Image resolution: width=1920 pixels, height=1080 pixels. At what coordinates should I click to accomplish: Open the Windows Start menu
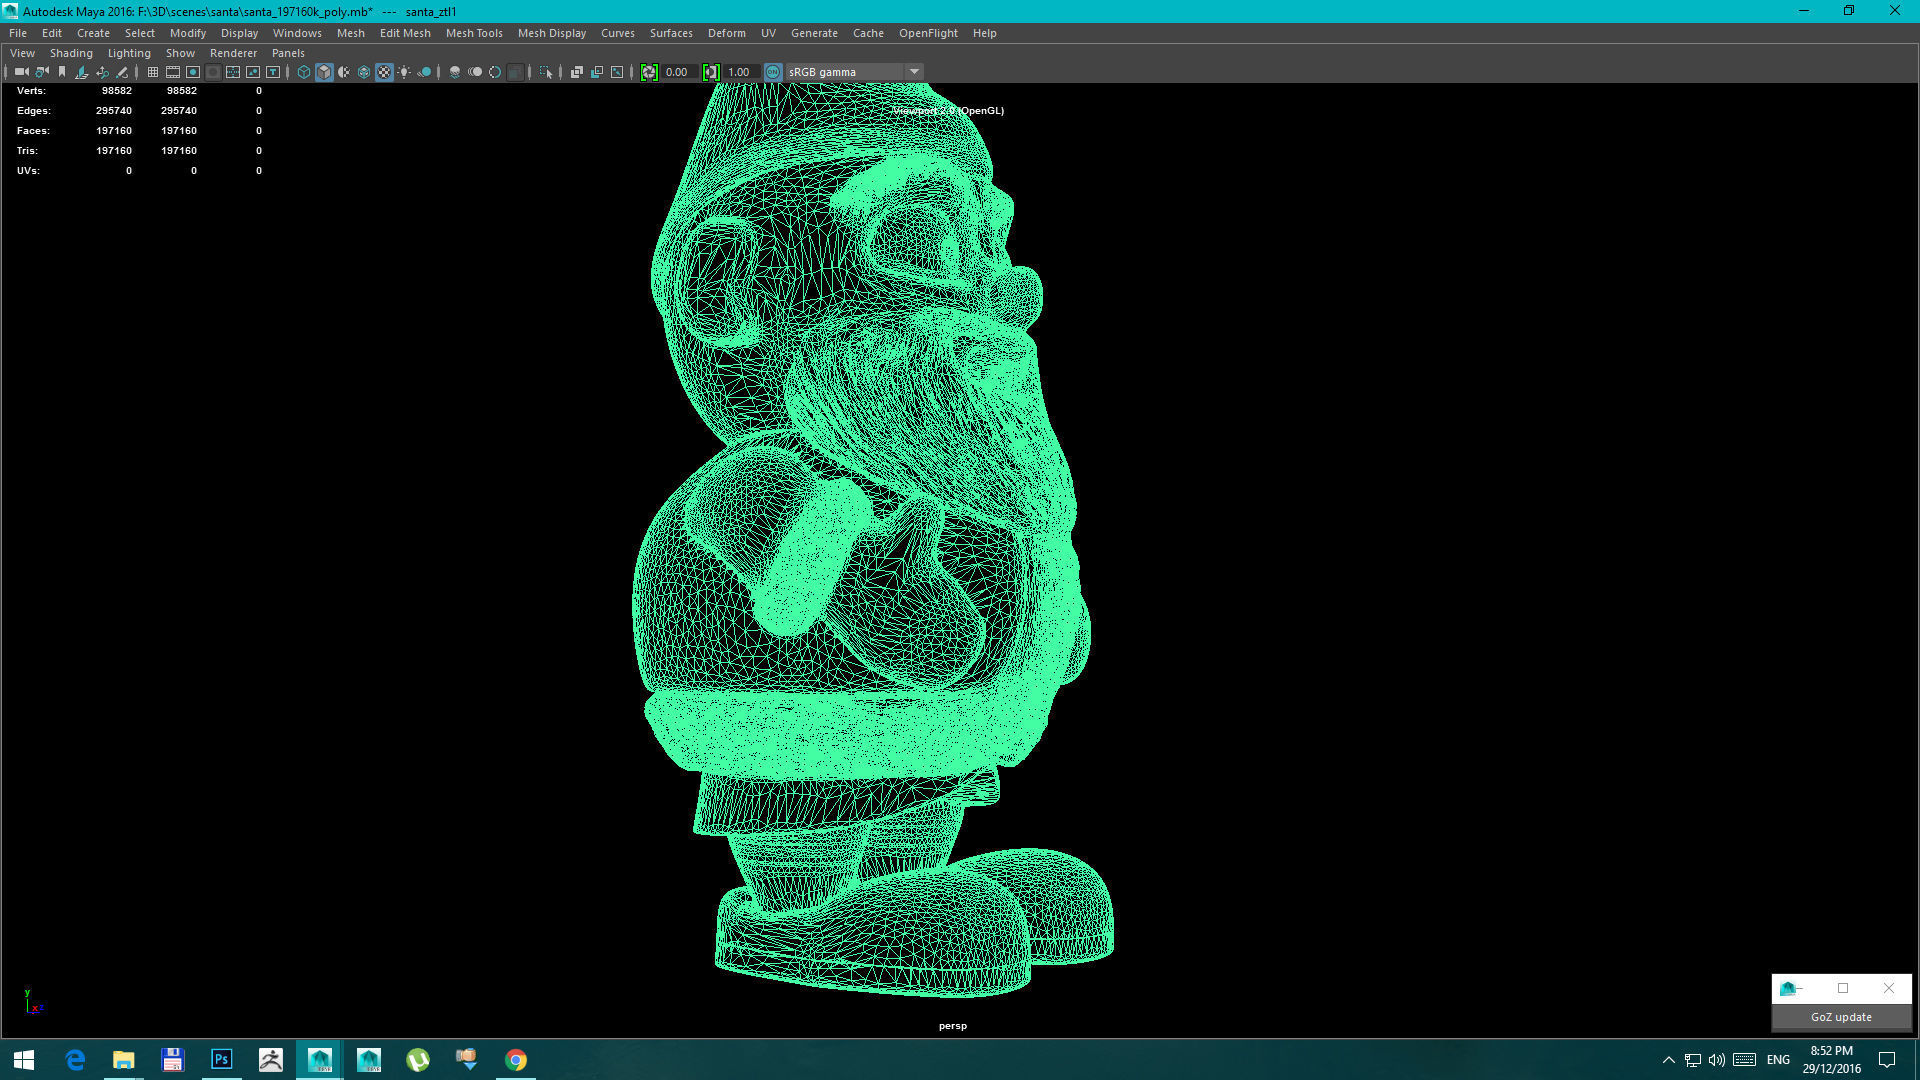(24, 1059)
